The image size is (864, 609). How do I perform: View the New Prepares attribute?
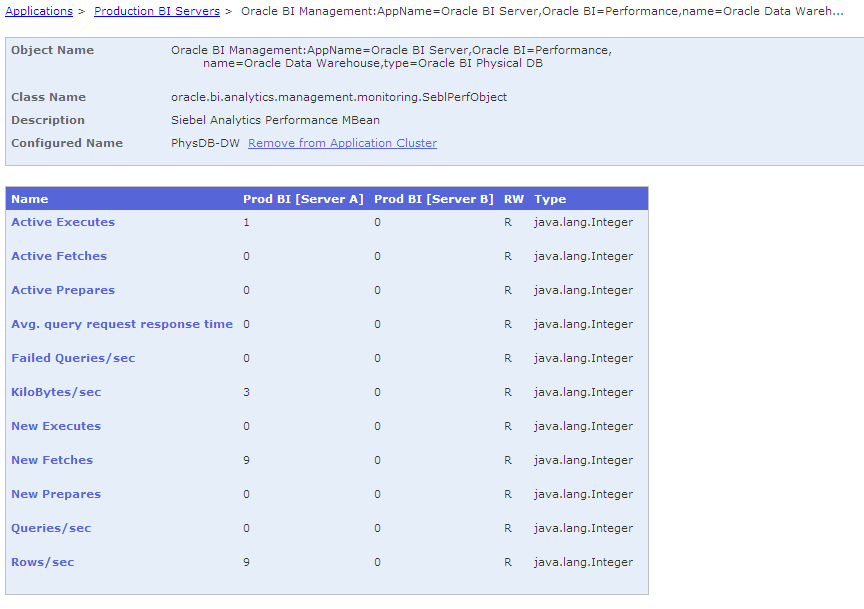pyautogui.click(x=56, y=494)
